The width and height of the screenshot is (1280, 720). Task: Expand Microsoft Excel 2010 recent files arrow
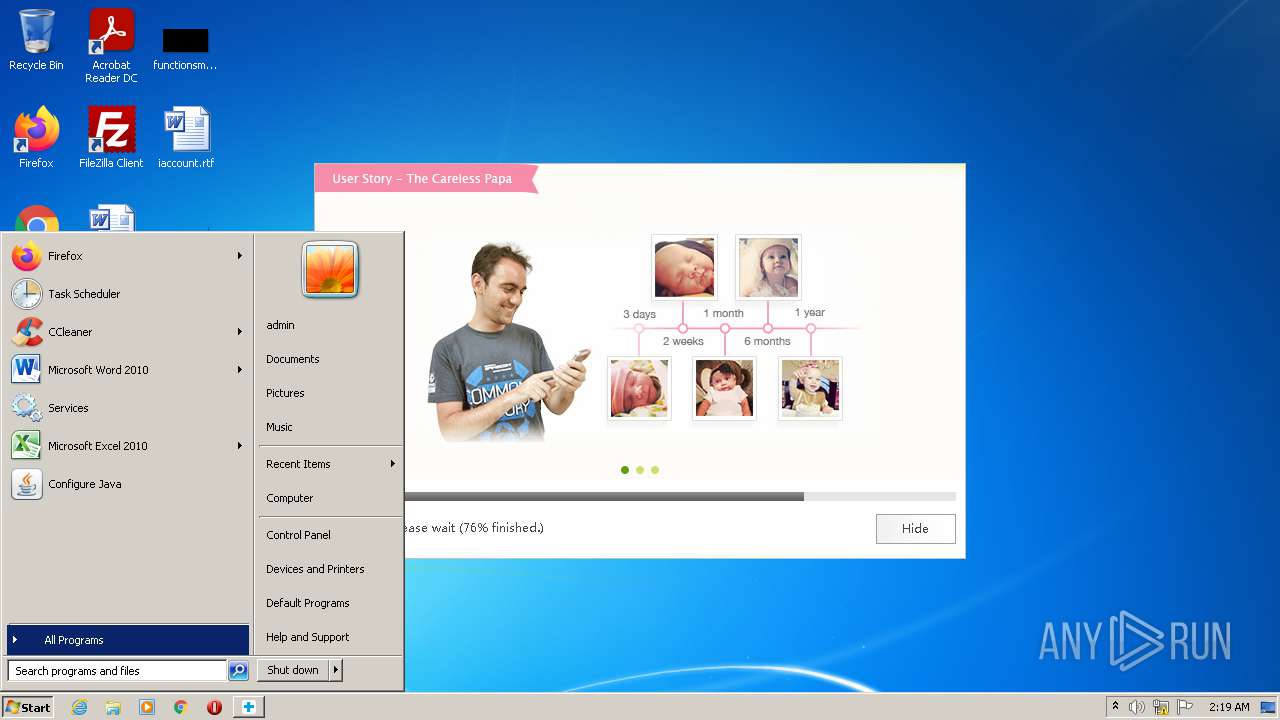[240, 446]
